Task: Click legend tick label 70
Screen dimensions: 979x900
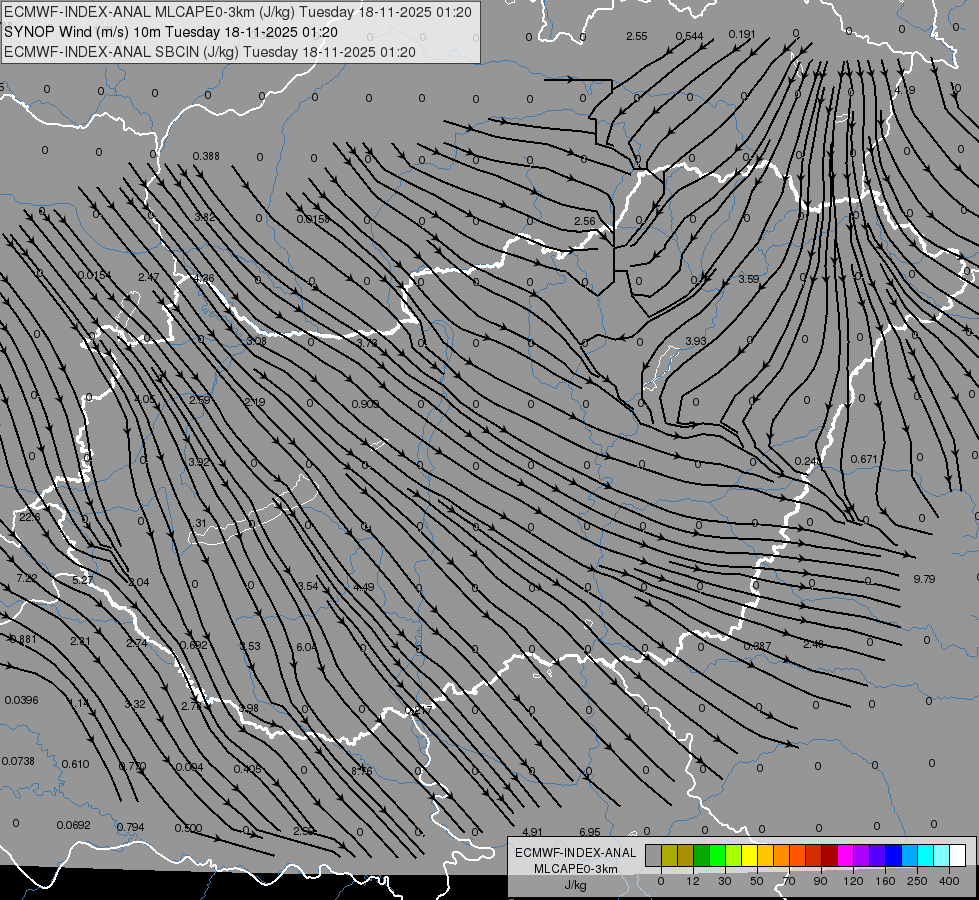Action: (789, 881)
